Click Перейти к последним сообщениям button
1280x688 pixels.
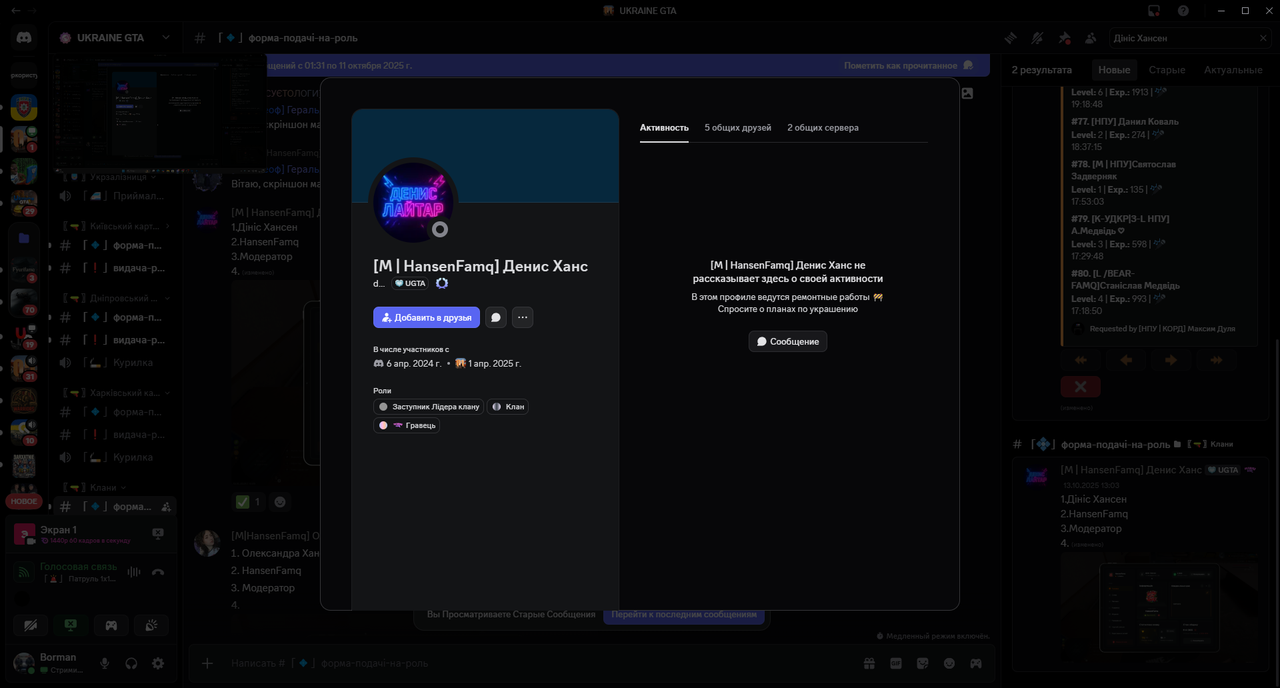[x=684, y=614]
